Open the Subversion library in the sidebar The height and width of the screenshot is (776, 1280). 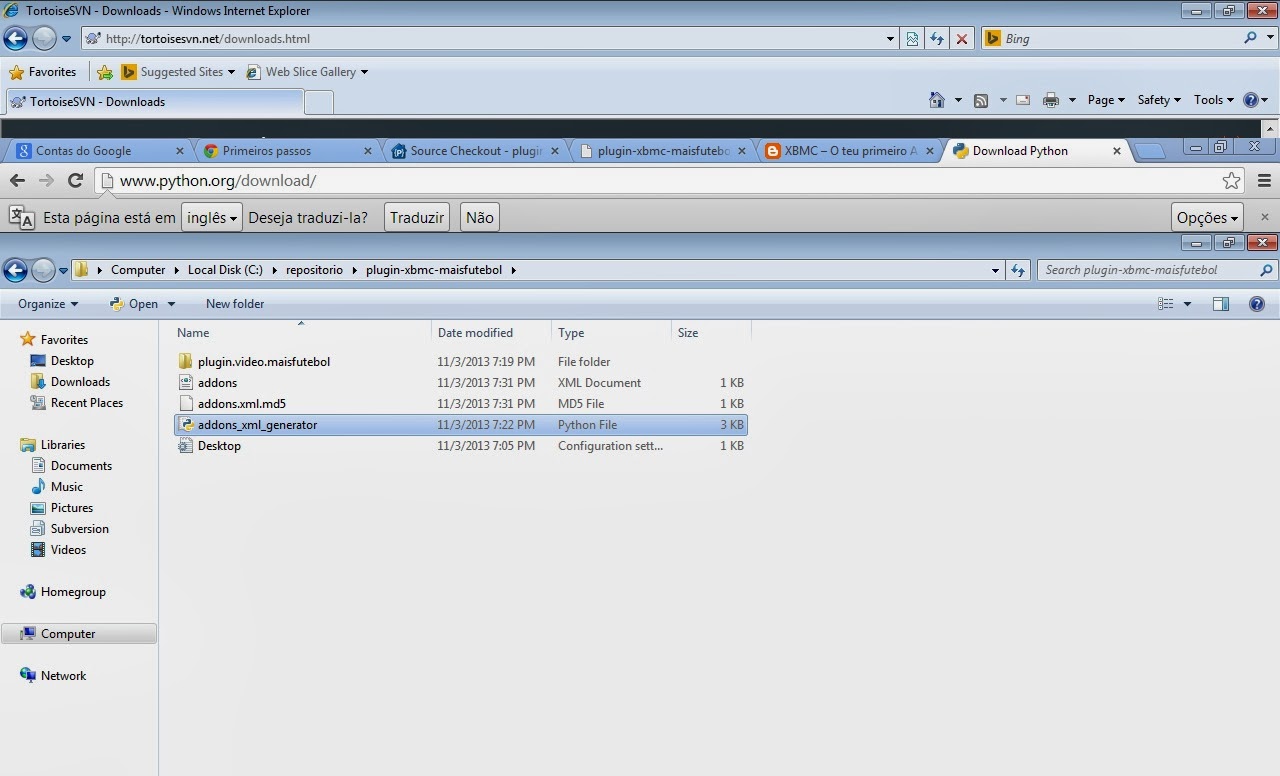(x=79, y=528)
